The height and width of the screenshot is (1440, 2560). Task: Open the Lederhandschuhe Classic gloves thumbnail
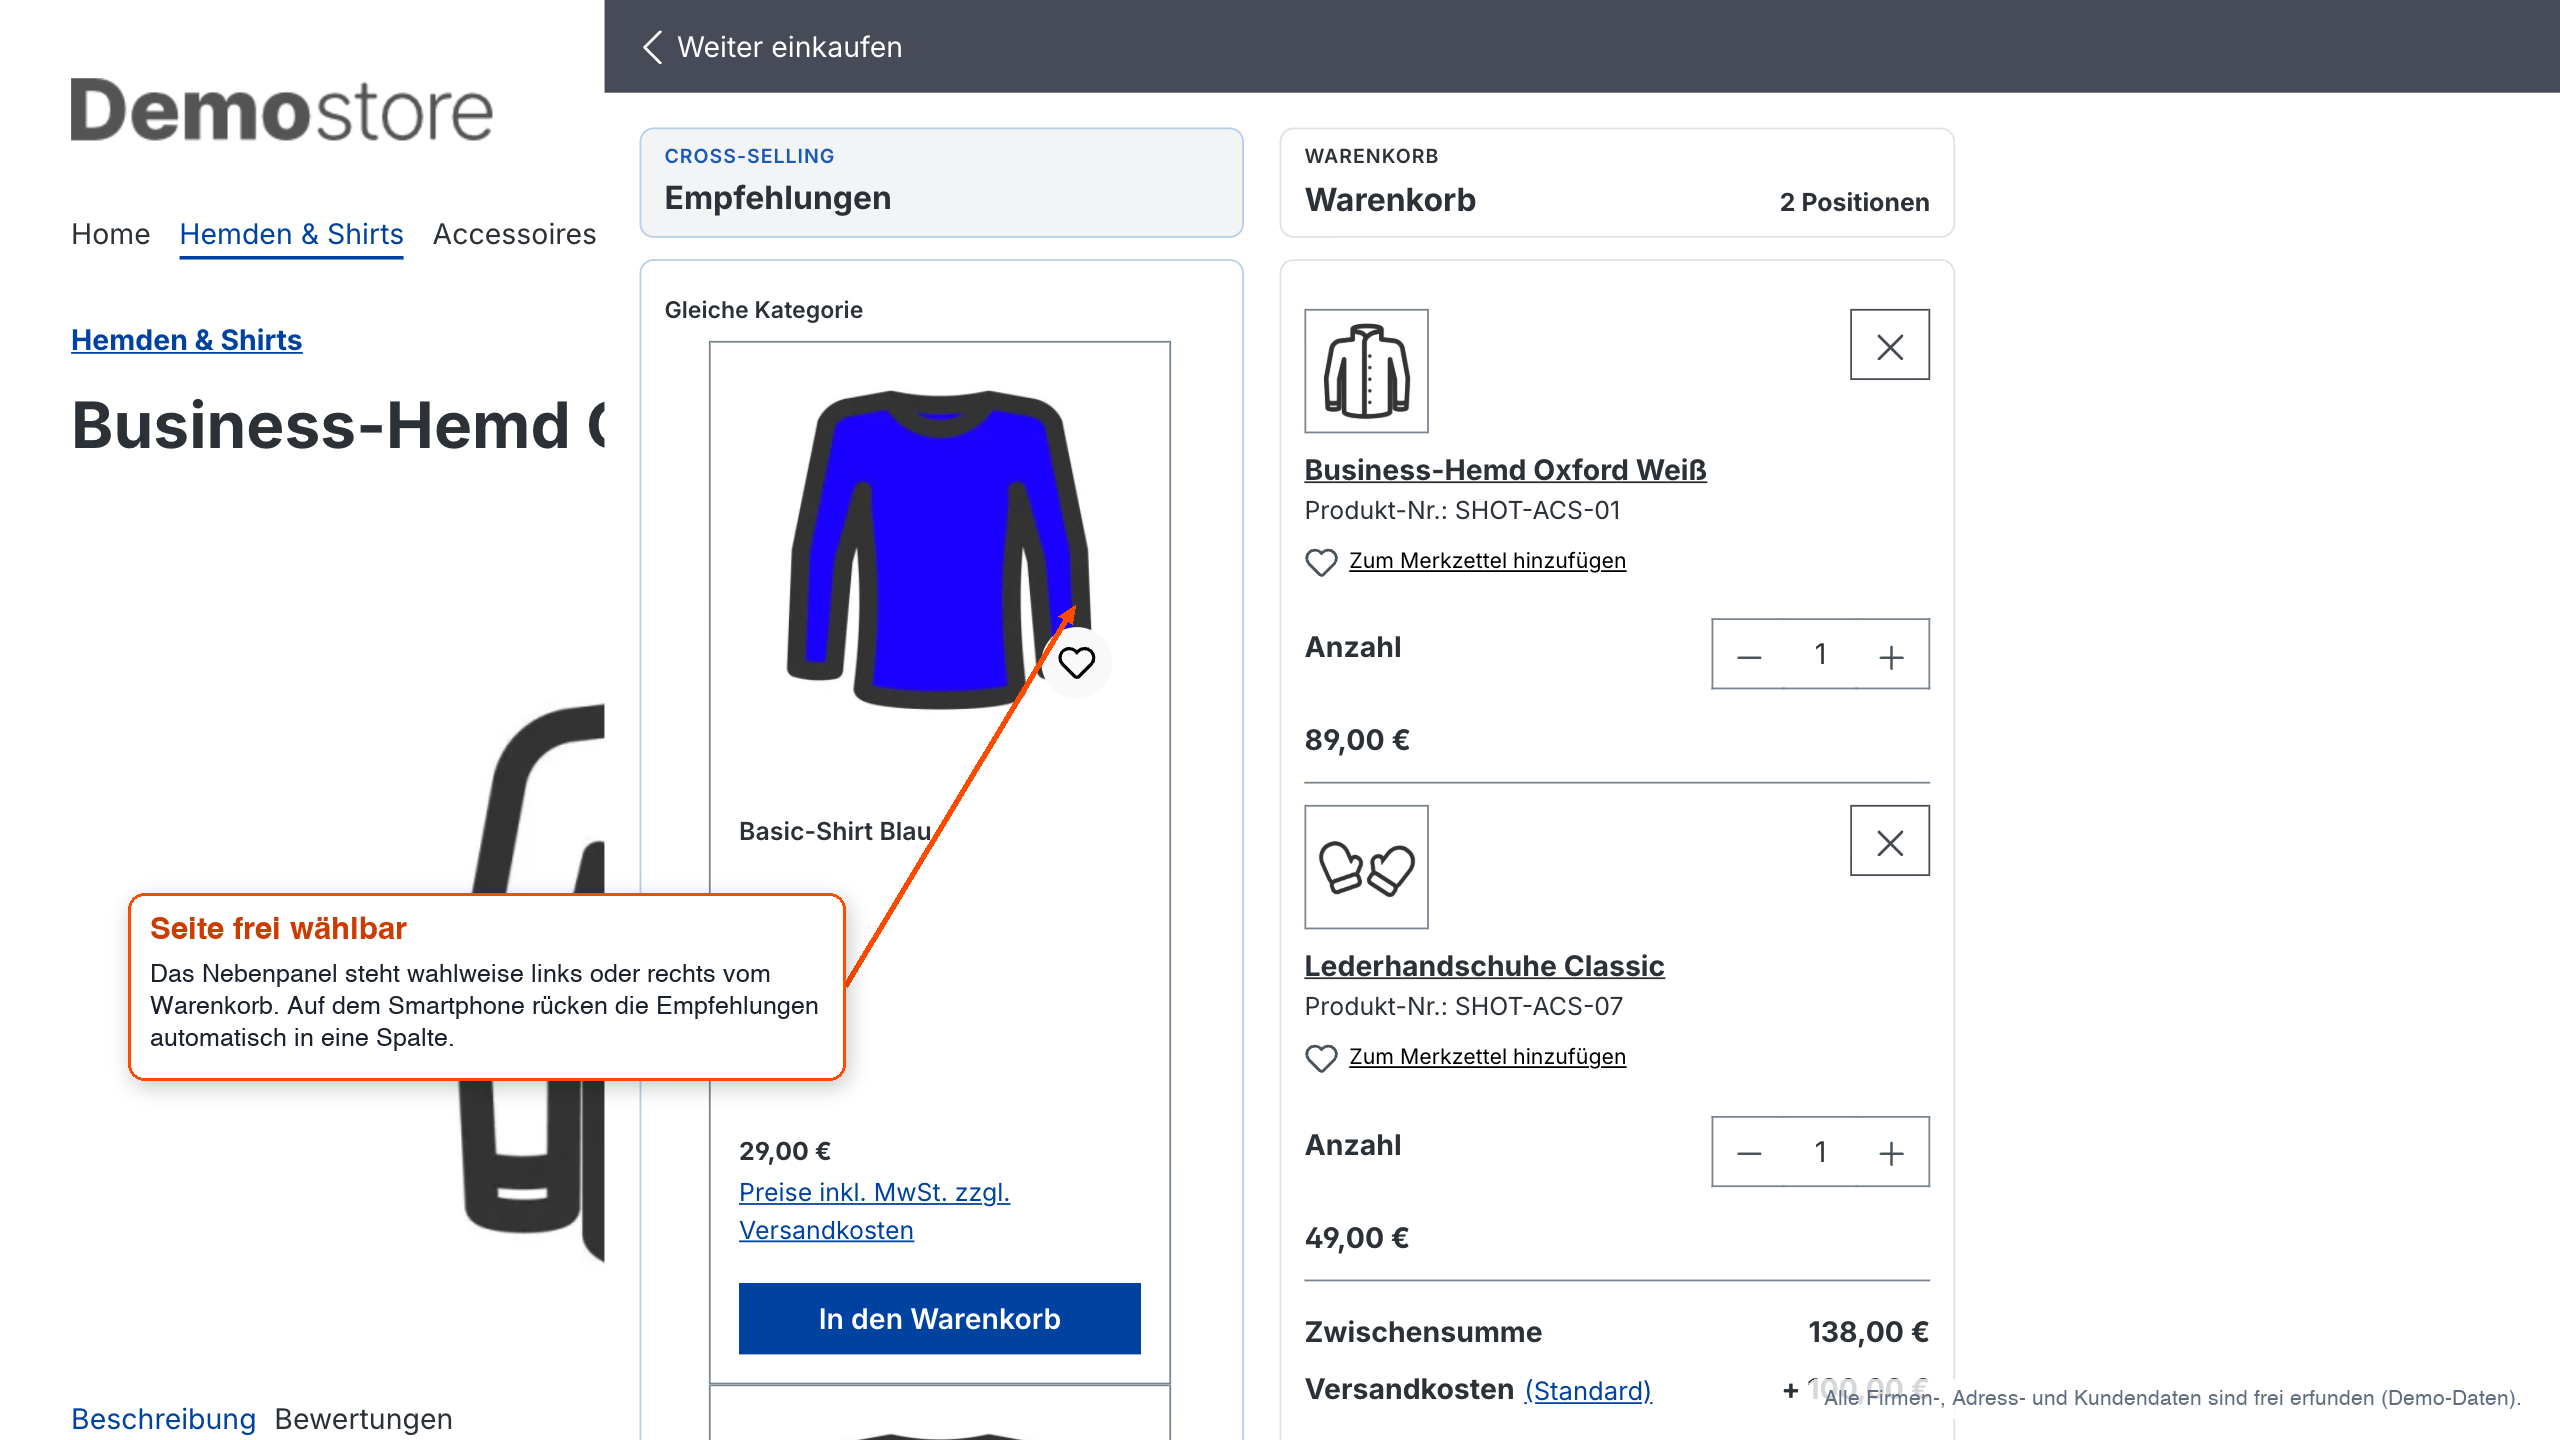click(x=1366, y=867)
